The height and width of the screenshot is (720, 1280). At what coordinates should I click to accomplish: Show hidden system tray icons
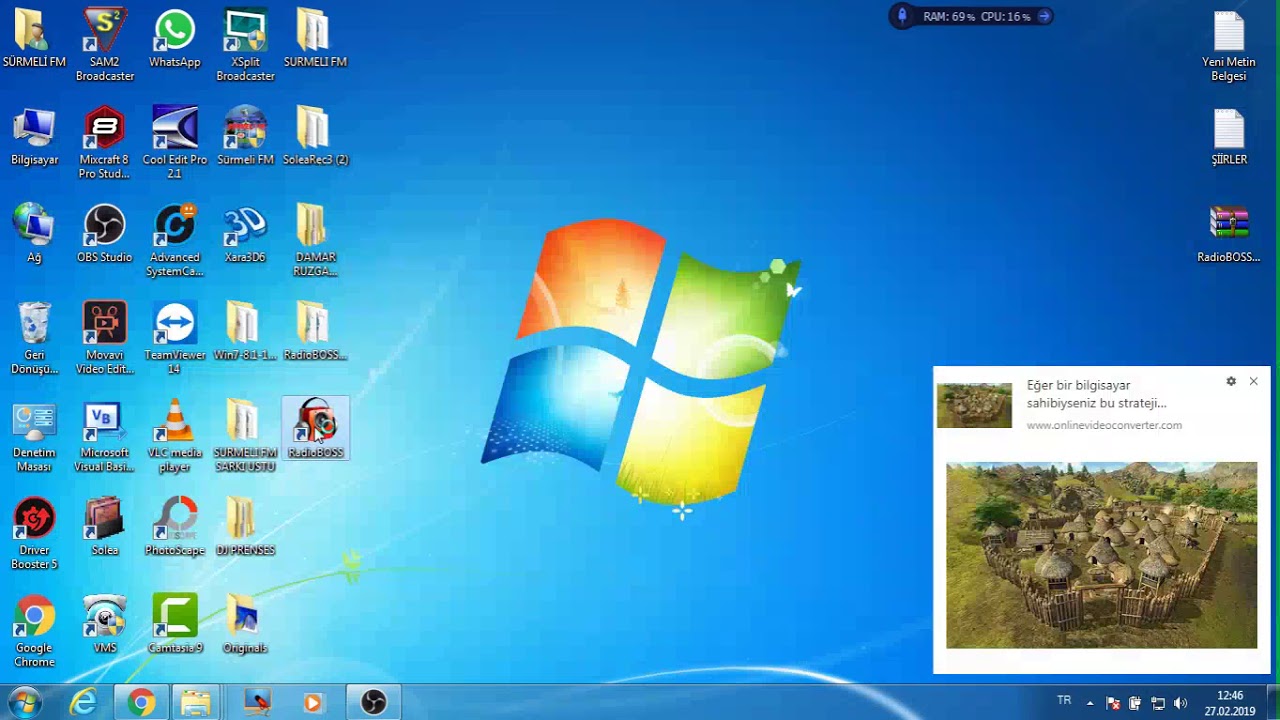pyautogui.click(x=1090, y=703)
